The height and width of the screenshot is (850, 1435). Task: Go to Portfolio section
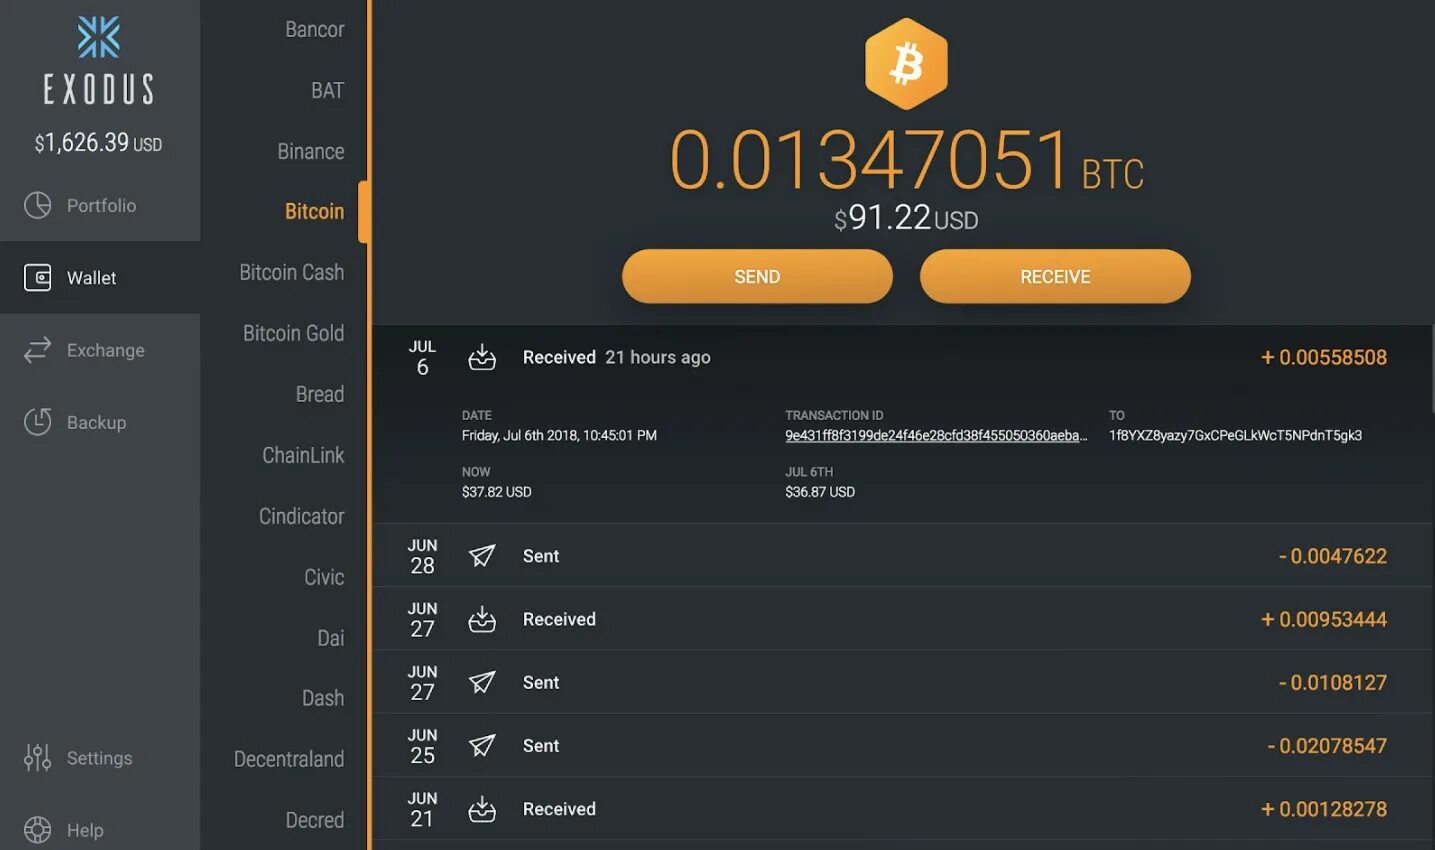pos(100,205)
